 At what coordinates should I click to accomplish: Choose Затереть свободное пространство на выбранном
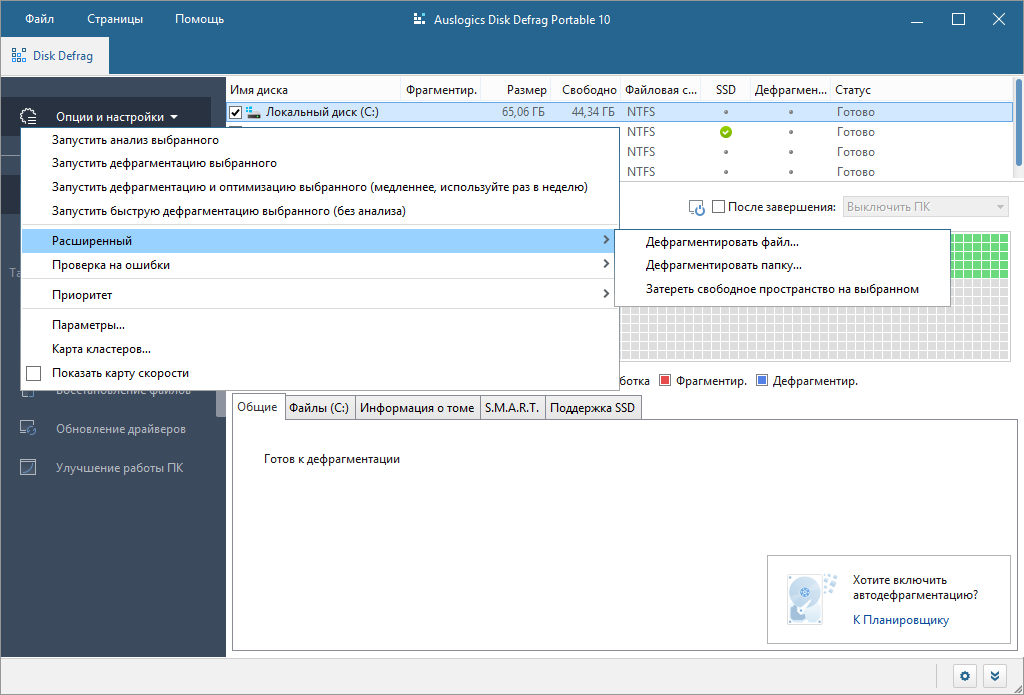click(x=782, y=289)
